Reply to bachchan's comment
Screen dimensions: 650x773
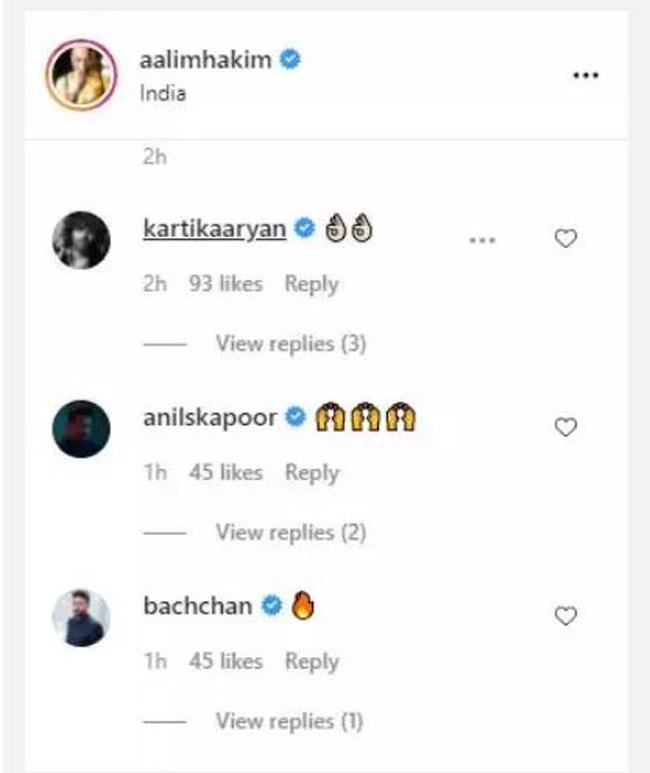[x=311, y=661]
